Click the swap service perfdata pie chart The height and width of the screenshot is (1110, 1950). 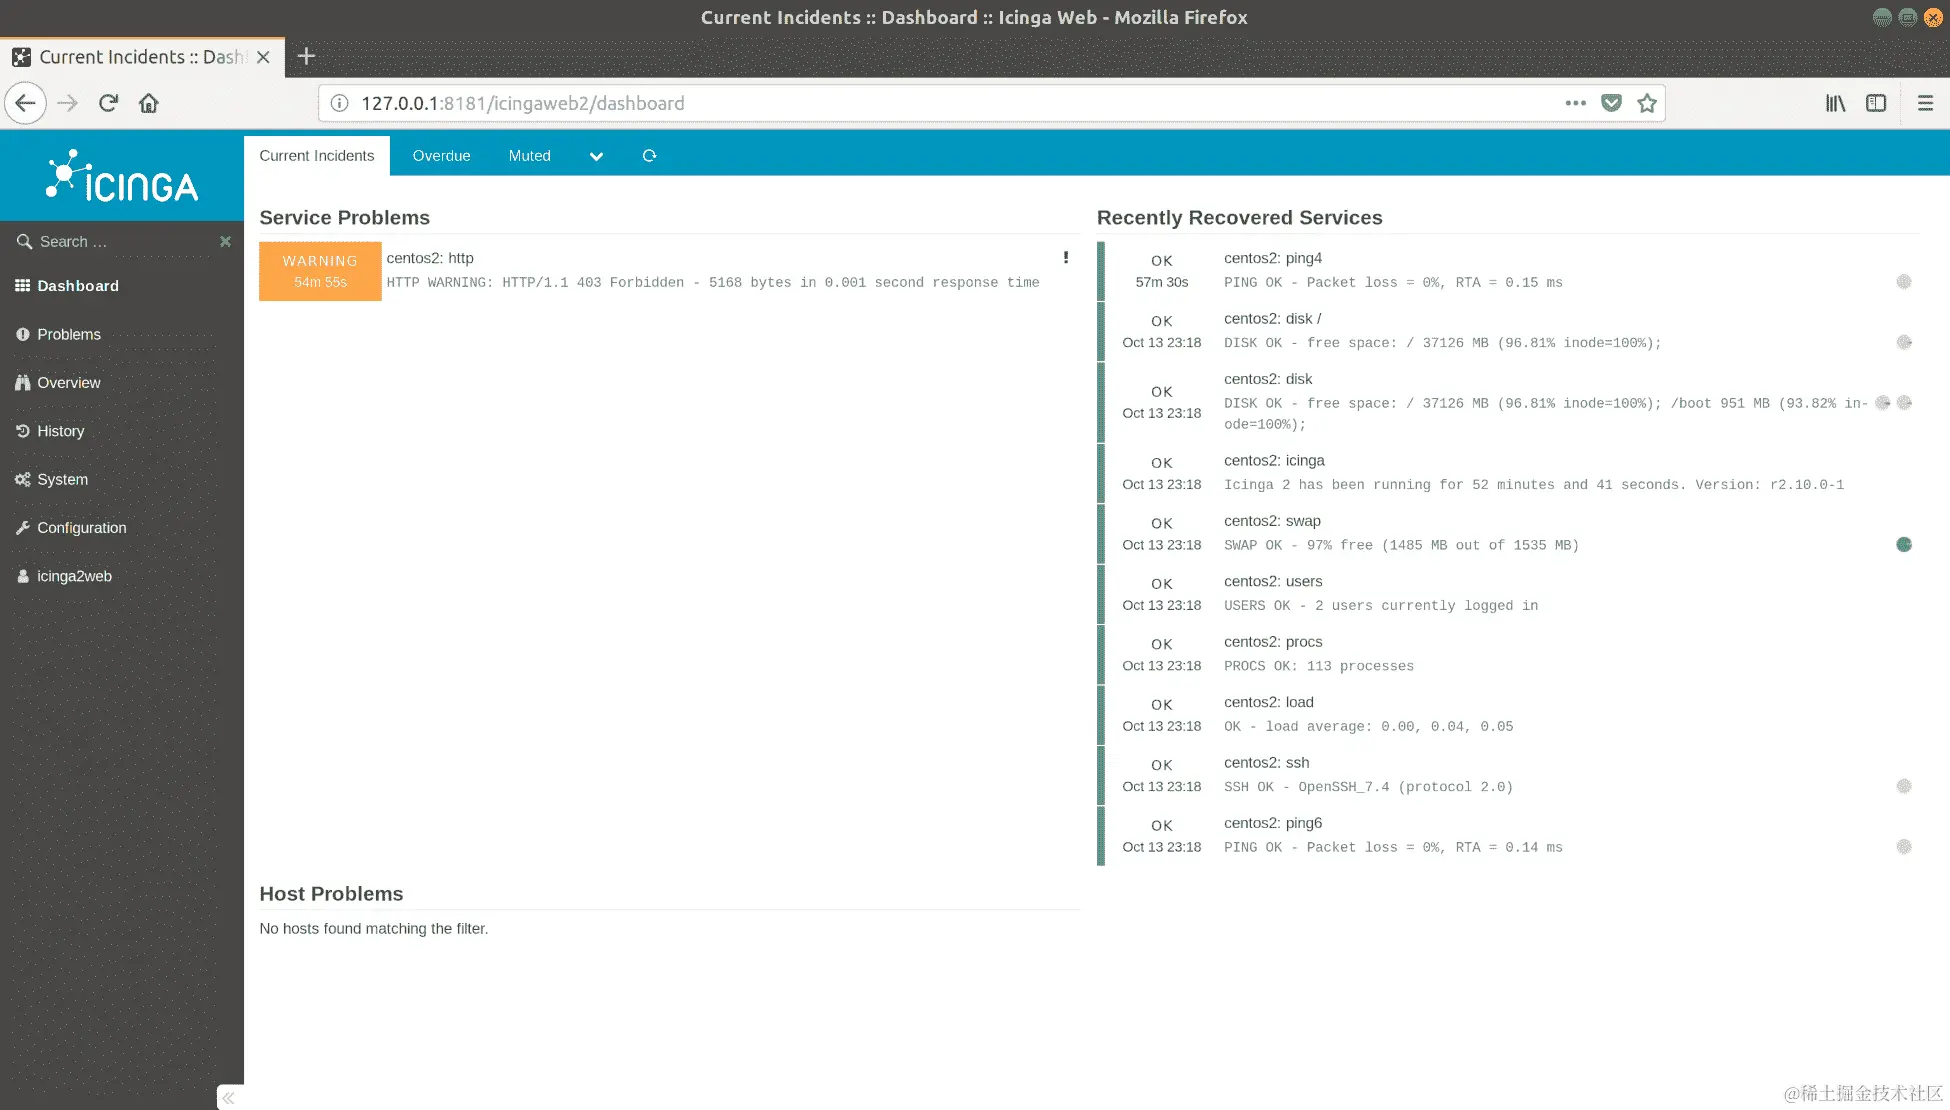click(1903, 545)
